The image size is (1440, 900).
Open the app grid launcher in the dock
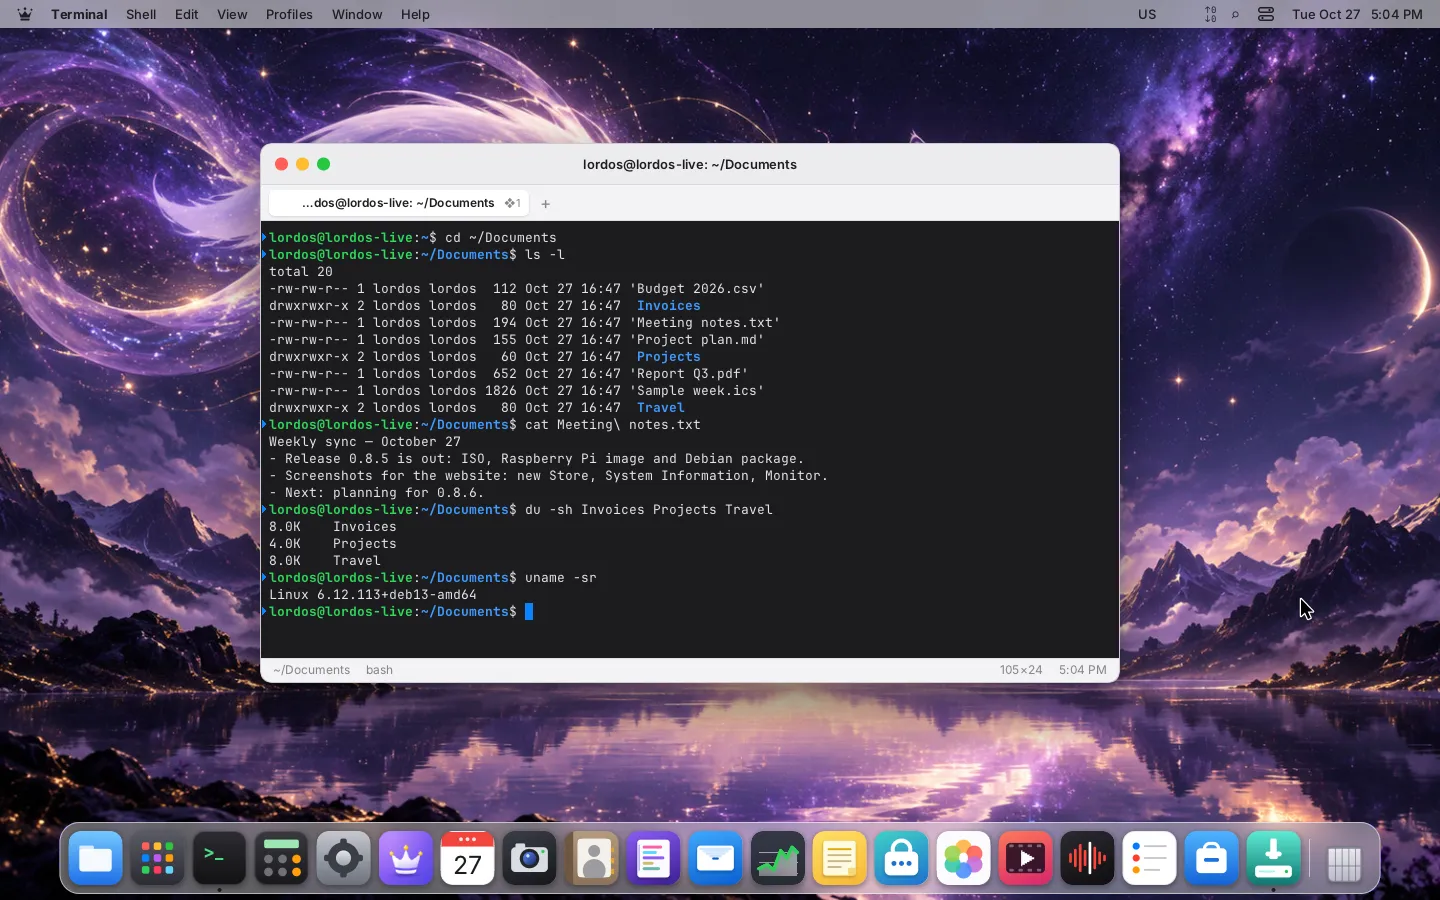(x=158, y=858)
